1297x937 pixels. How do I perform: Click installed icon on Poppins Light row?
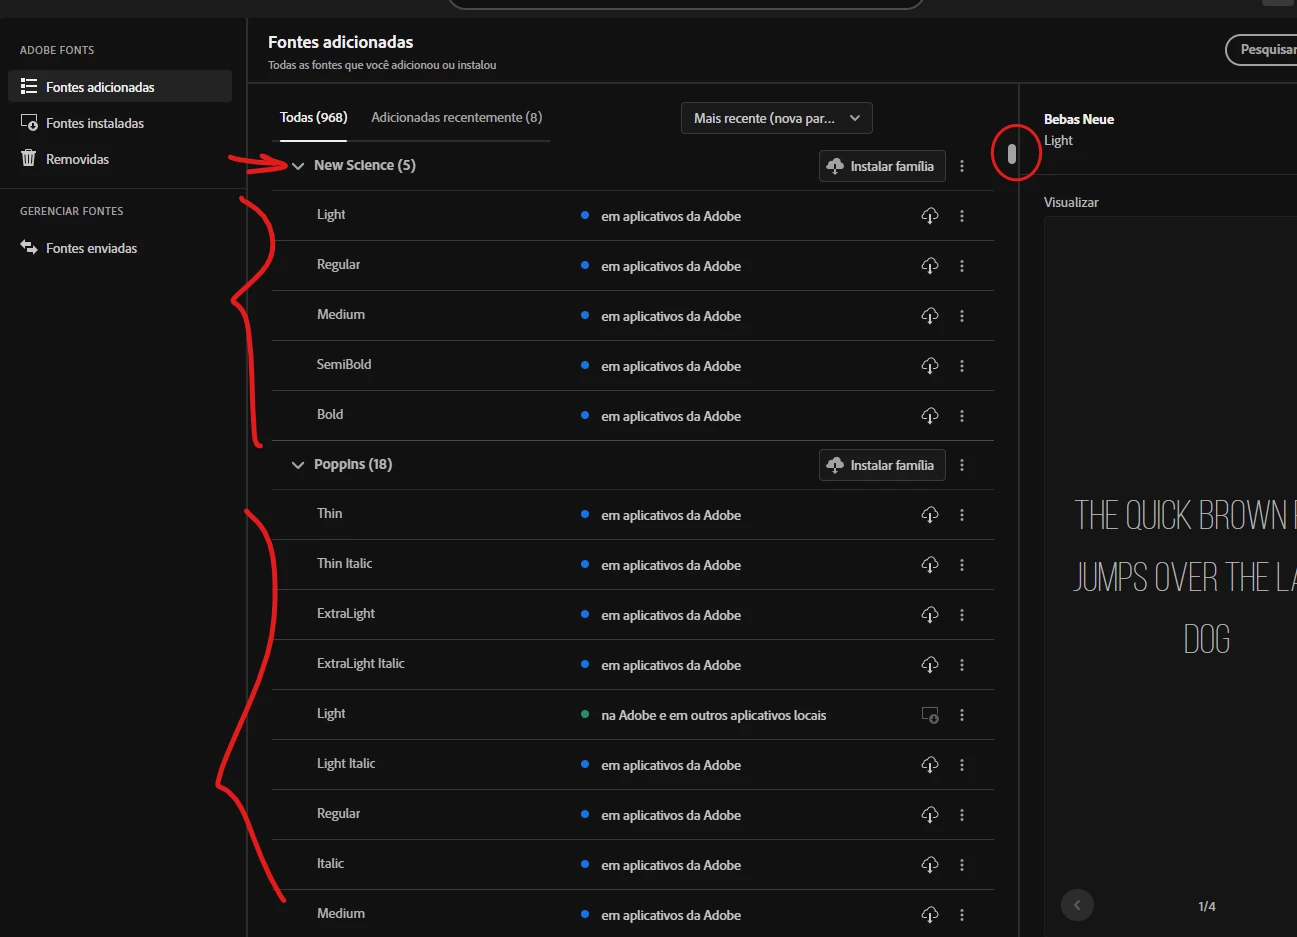pos(930,715)
